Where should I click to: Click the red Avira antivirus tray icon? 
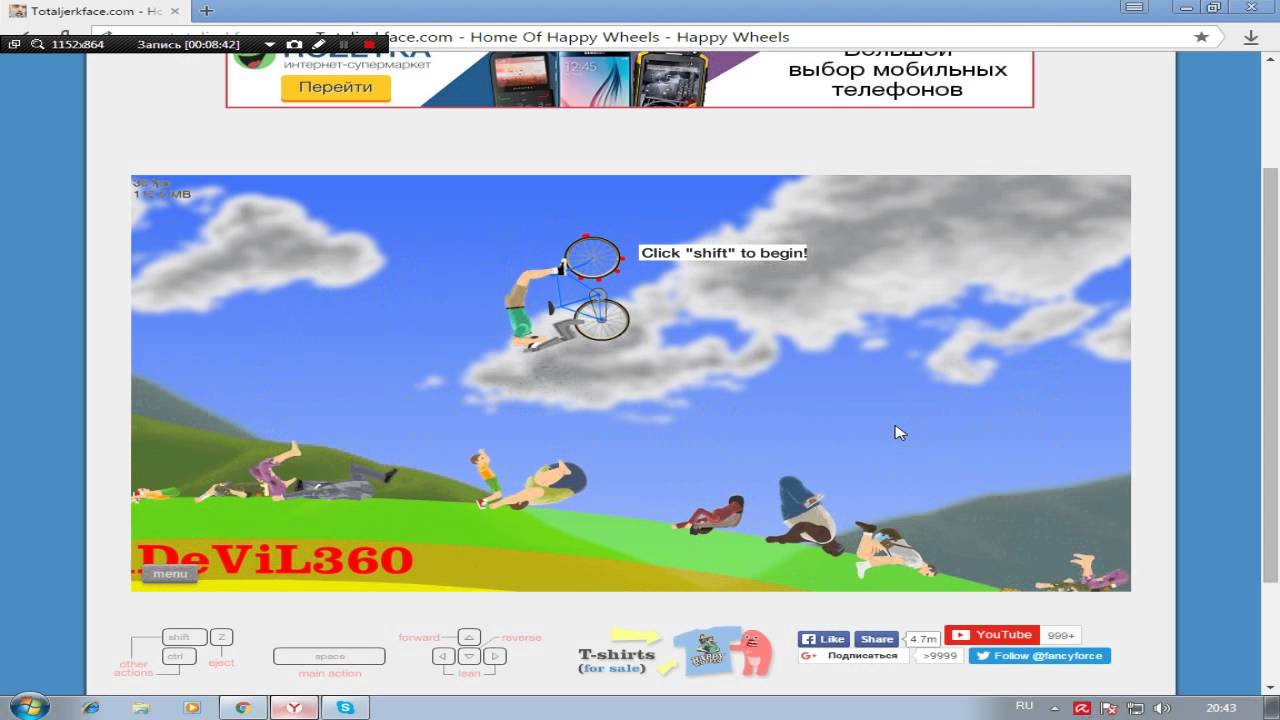1082,708
